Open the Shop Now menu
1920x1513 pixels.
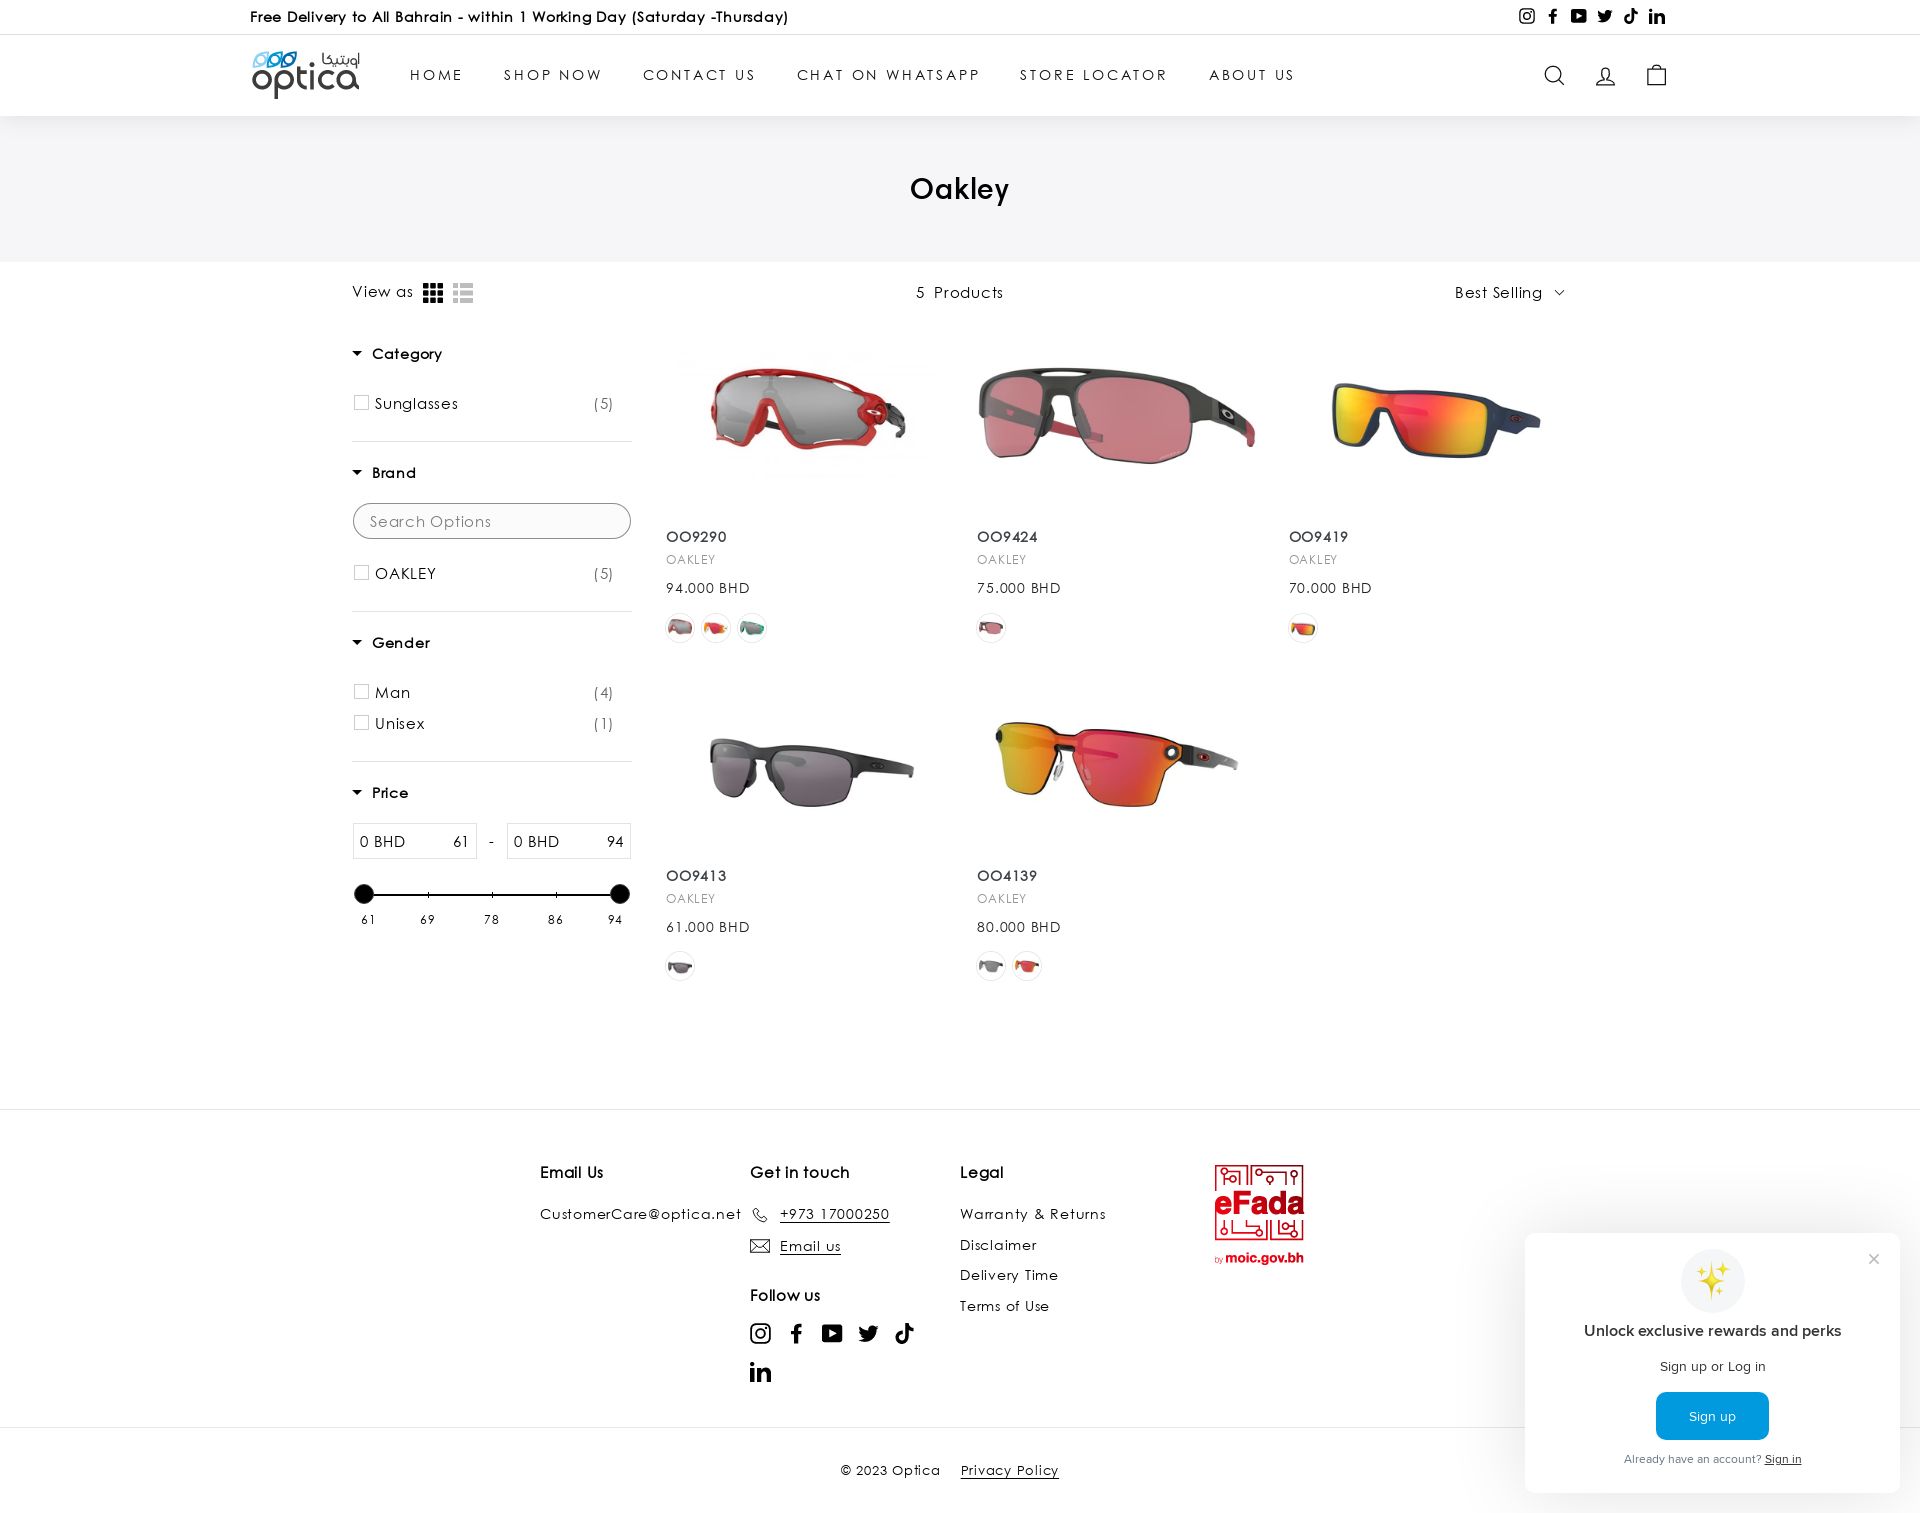click(553, 75)
